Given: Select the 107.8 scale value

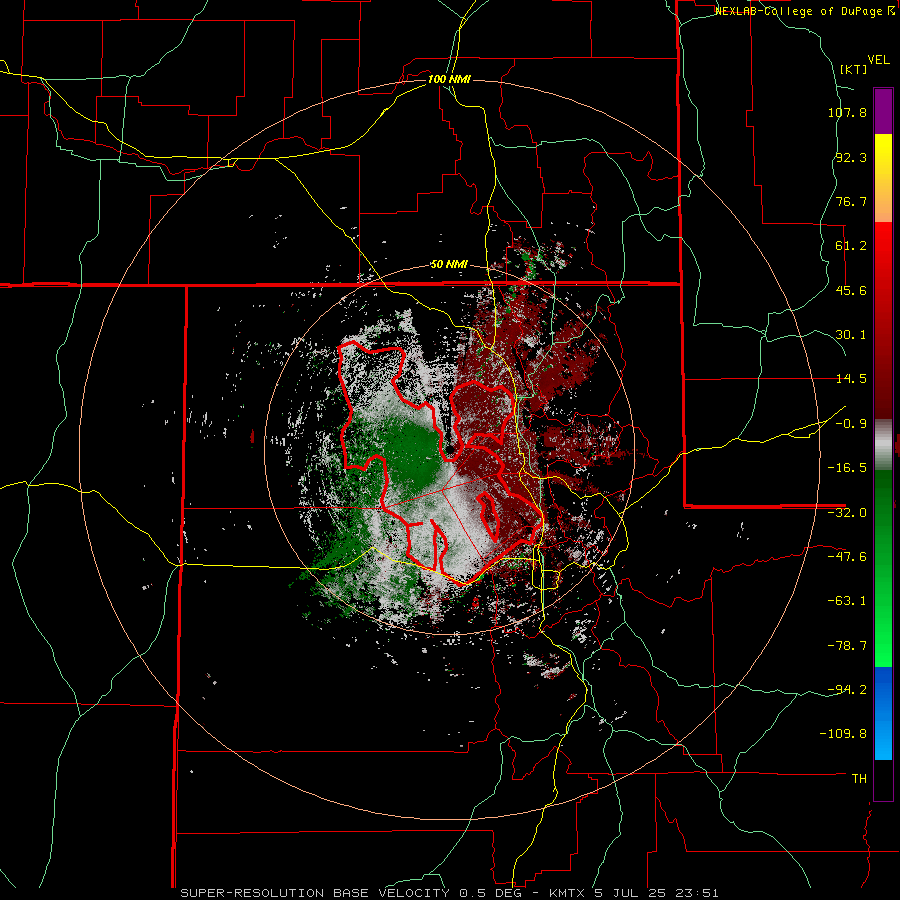Looking at the screenshot, I should 847,112.
